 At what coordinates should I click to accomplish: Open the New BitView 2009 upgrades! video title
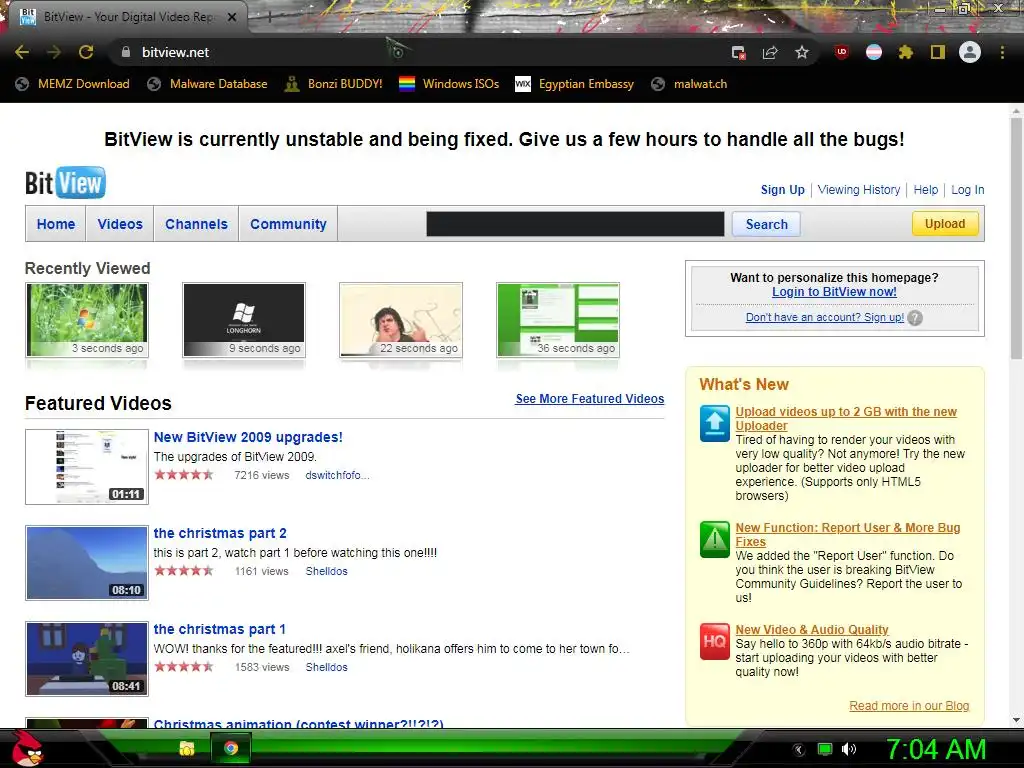pyautogui.click(x=248, y=437)
